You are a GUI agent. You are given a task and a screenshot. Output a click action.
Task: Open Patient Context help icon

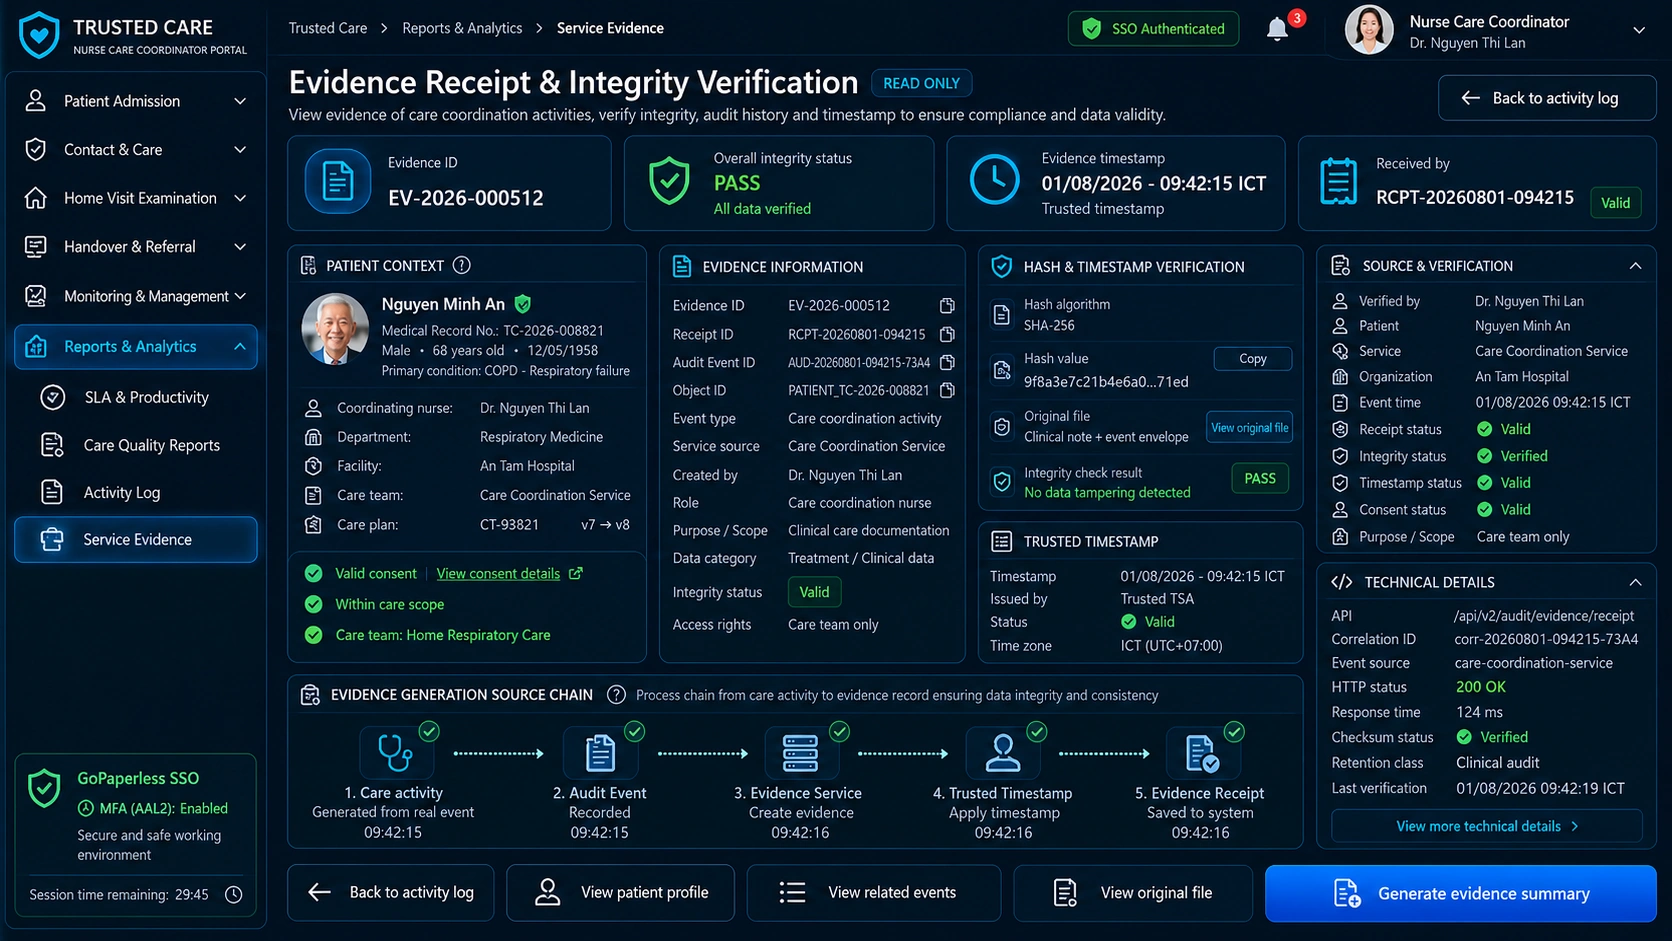pyautogui.click(x=461, y=266)
